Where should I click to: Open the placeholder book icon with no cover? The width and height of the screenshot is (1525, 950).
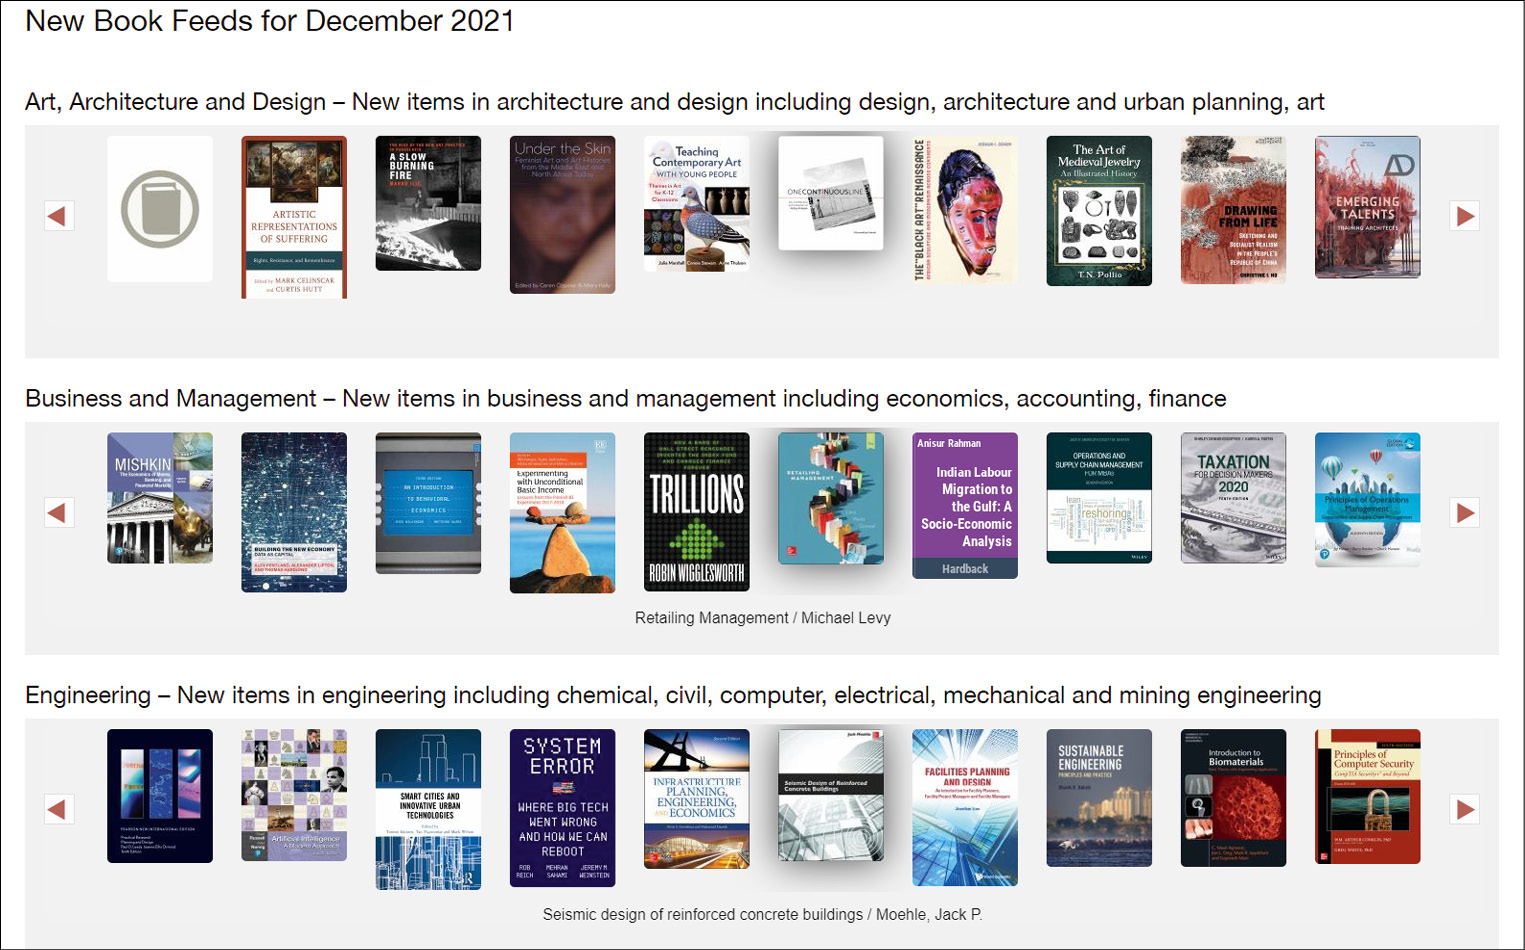point(160,209)
